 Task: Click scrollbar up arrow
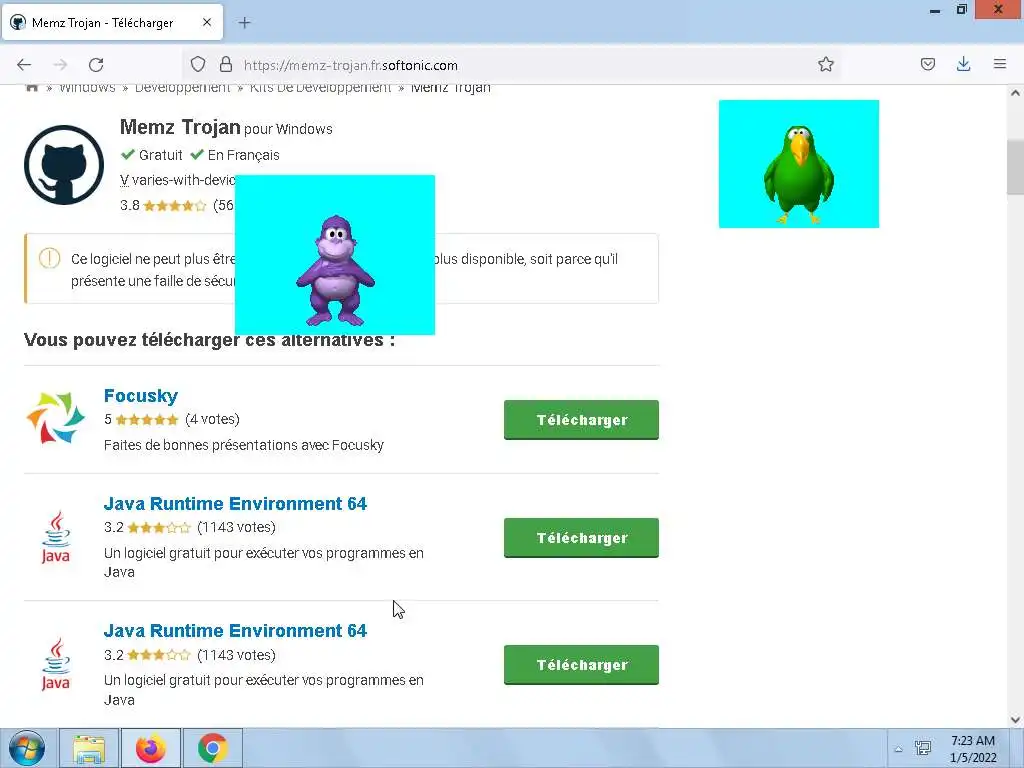pyautogui.click(x=1015, y=93)
